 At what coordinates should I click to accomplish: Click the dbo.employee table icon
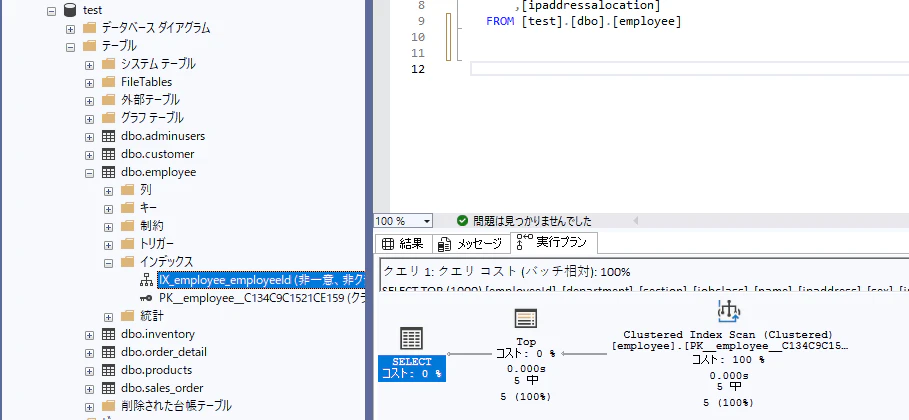click(108, 172)
